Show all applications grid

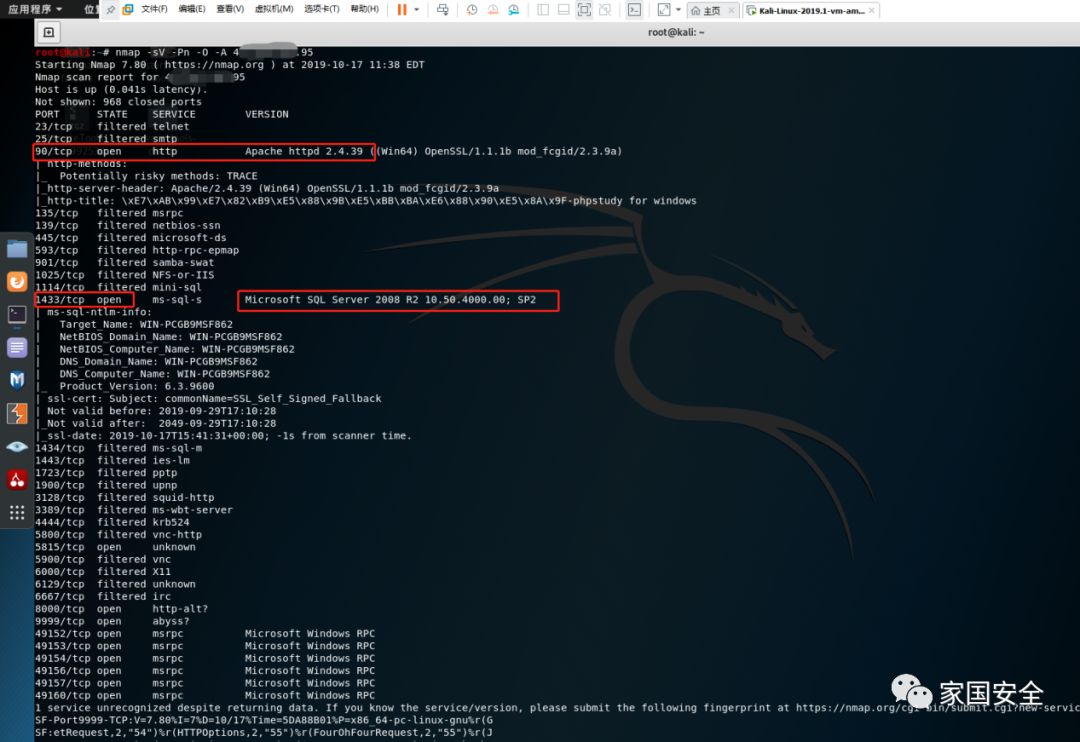[17, 512]
